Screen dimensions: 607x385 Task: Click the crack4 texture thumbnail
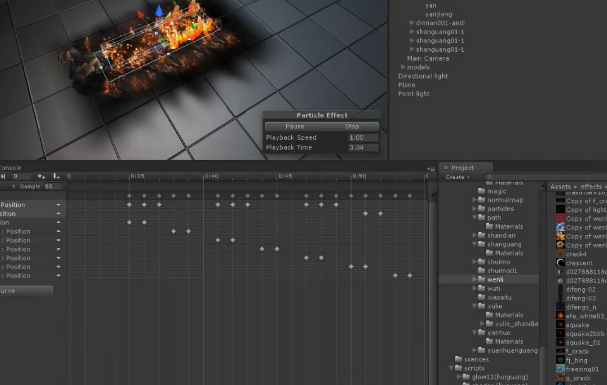point(561,254)
